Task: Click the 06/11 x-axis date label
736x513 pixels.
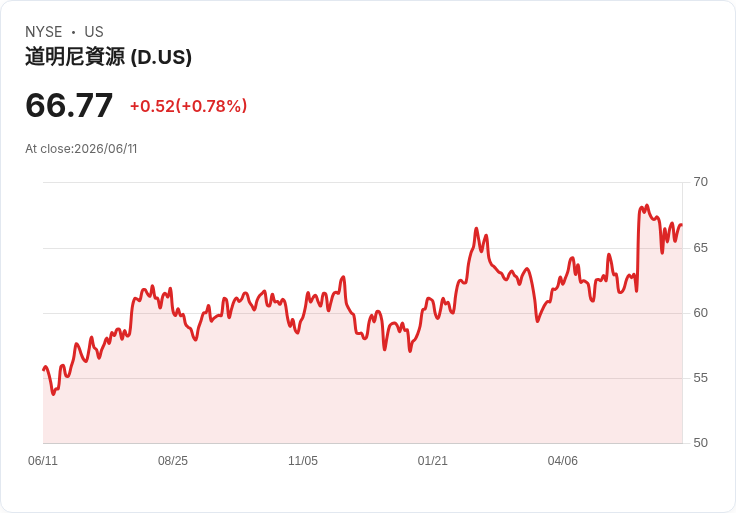Action: [x=43, y=460]
